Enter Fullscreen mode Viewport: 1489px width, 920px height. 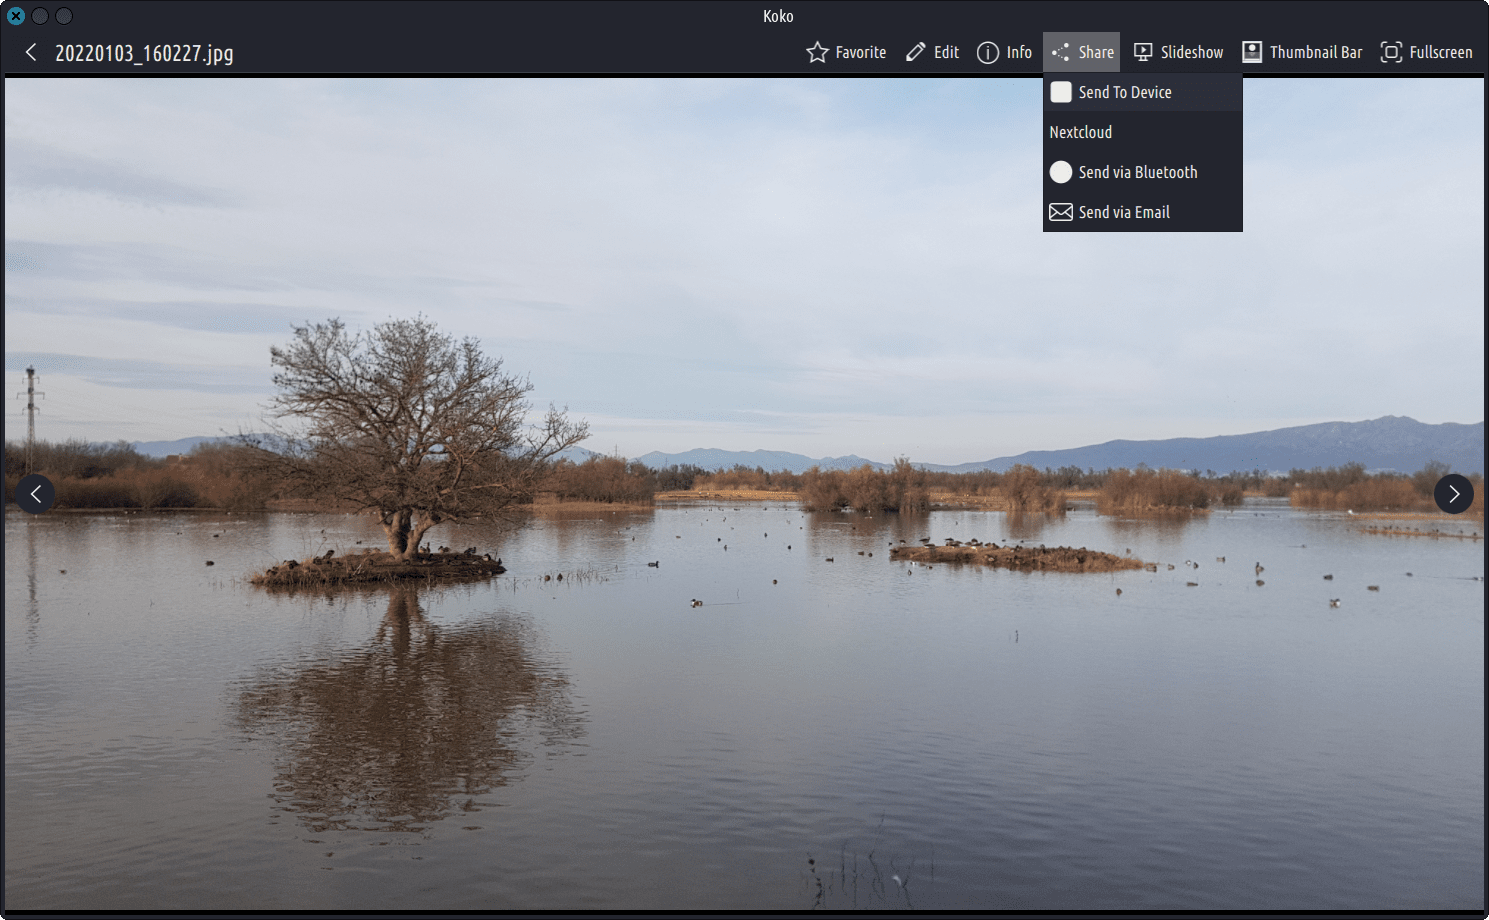[x=1426, y=52]
